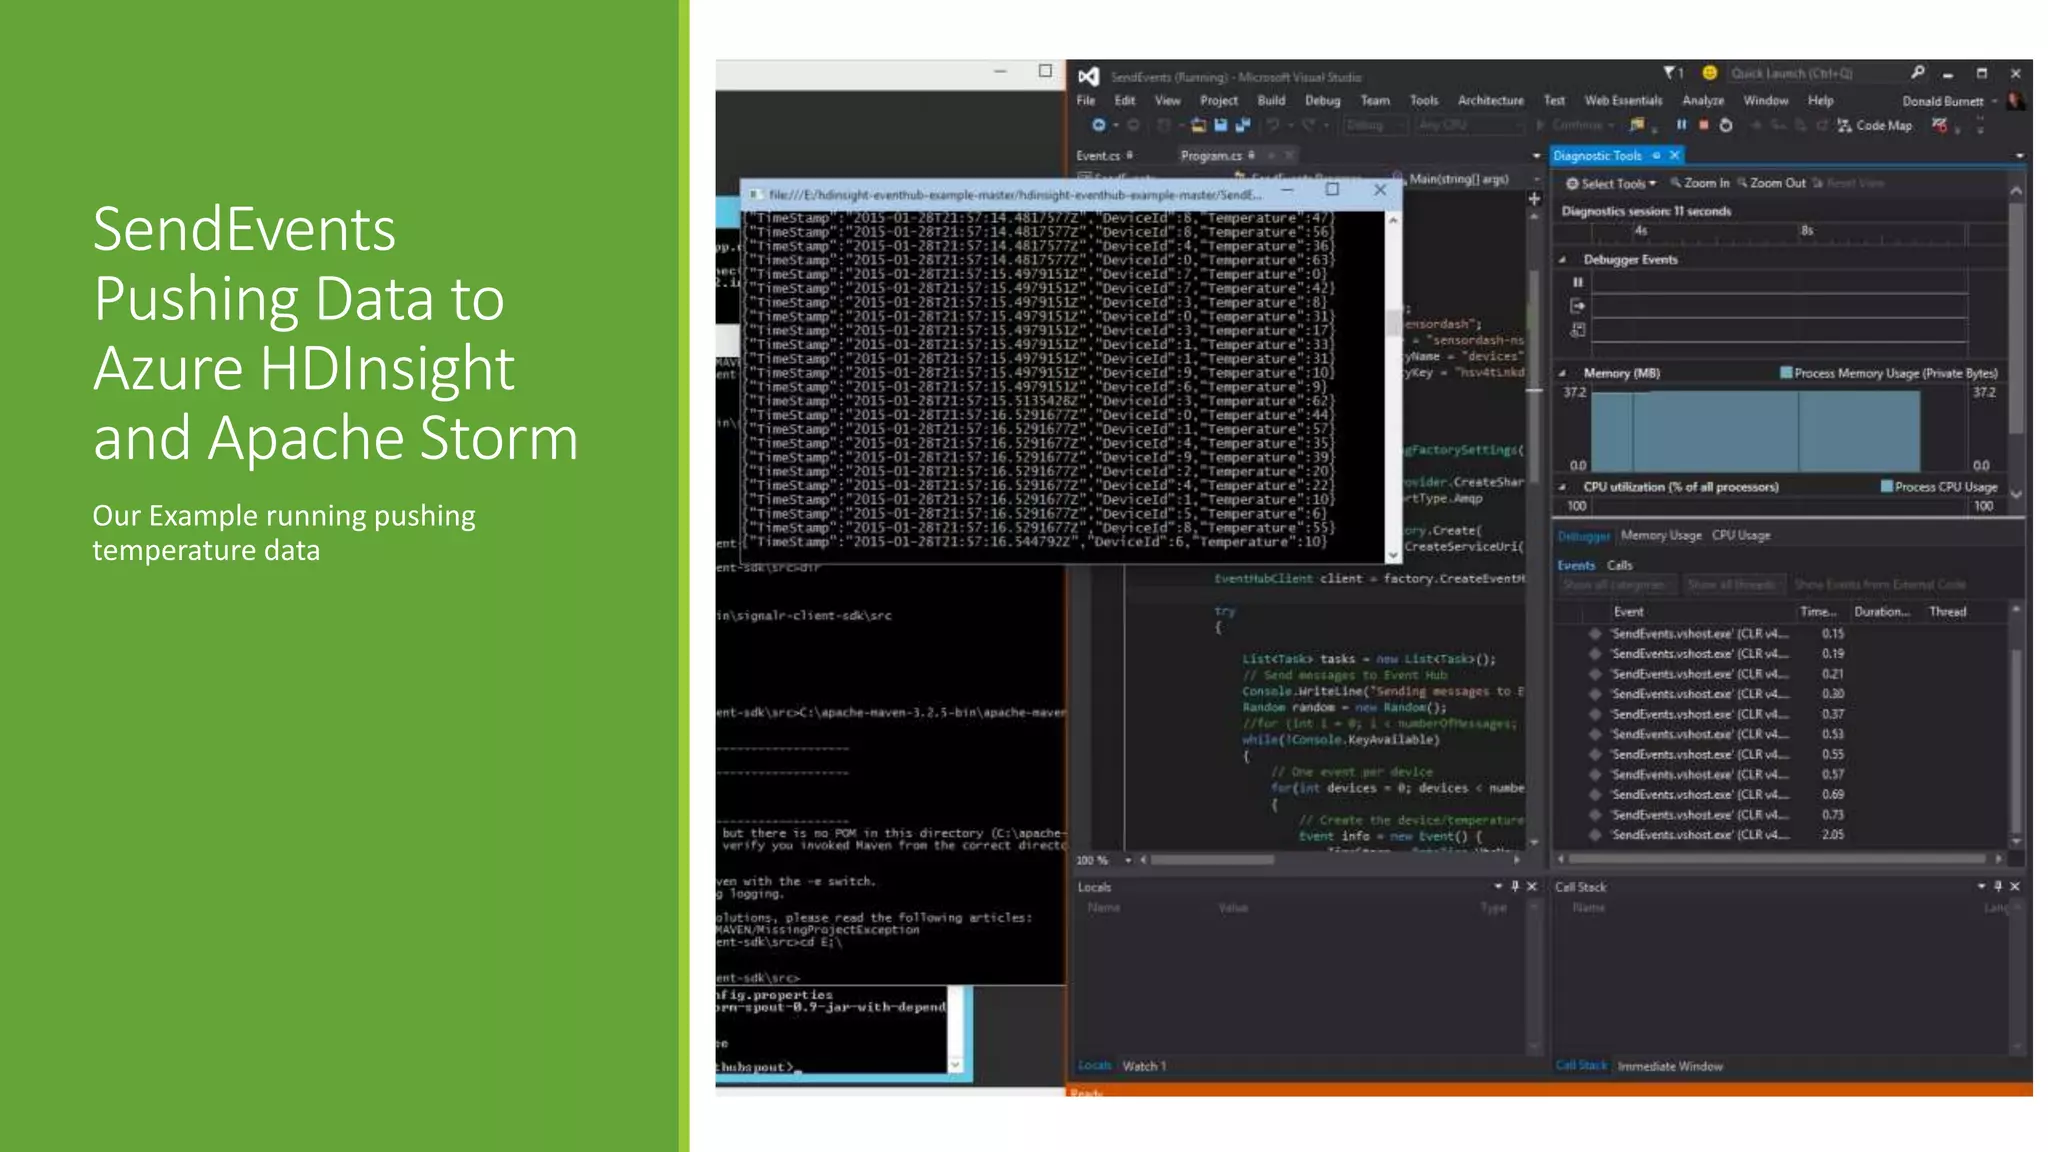Click the Select Tools gear icon
The image size is (2048, 1152).
pyautogui.click(x=1572, y=183)
